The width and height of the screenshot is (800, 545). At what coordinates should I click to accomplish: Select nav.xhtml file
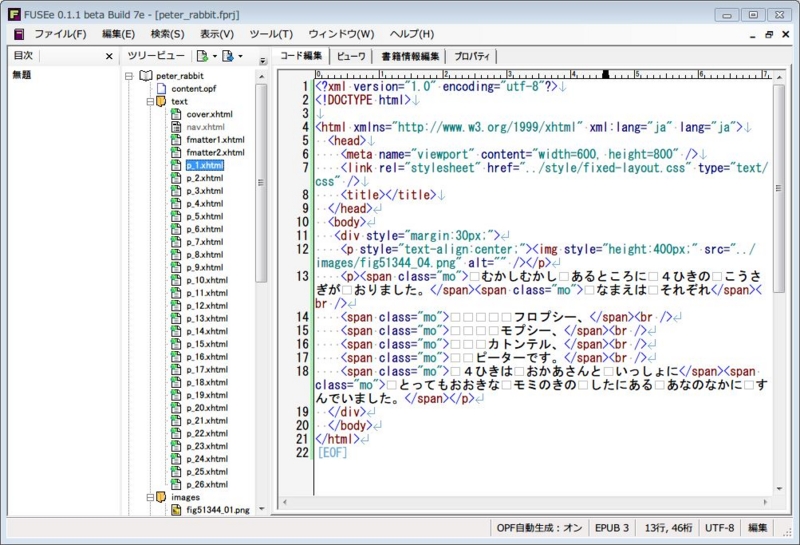click(x=205, y=127)
